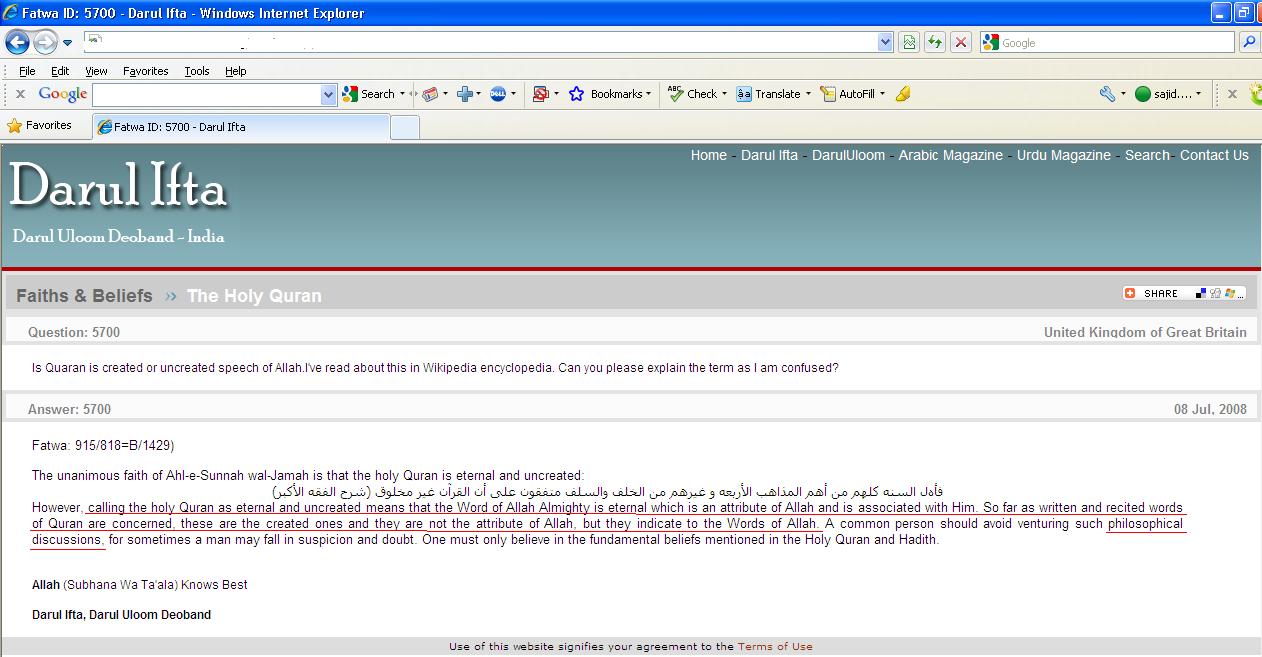This screenshot has height=657, width=1262.
Task: Click the '08 Jul, 2008' date text
Action: pos(1210,409)
